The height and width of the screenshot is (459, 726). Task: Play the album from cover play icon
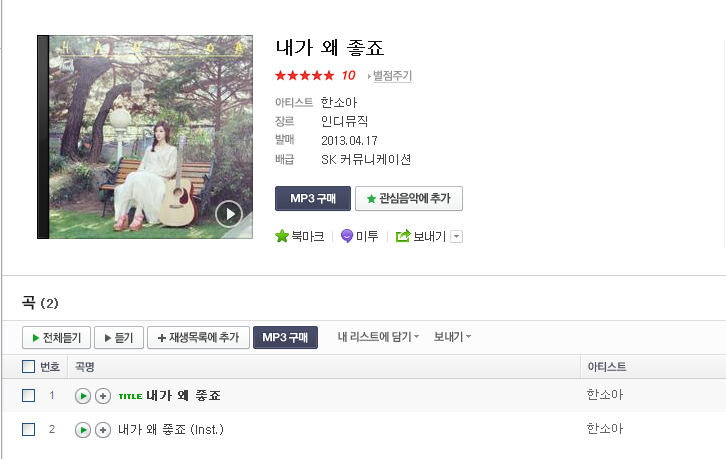tap(229, 214)
